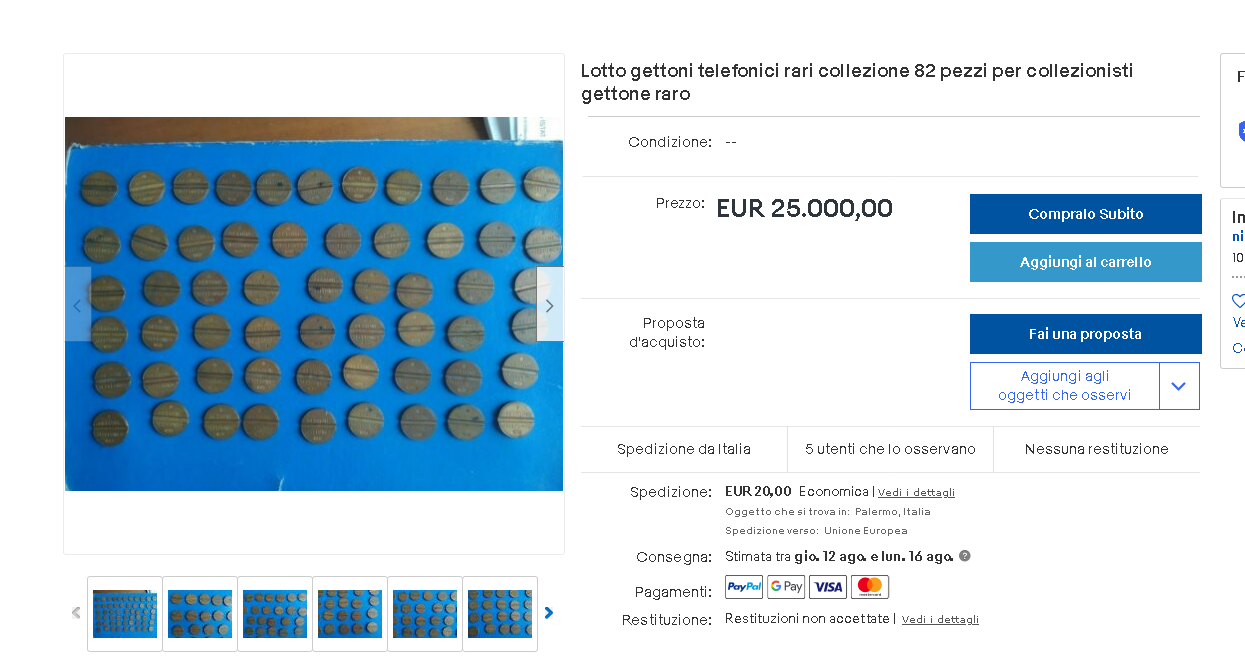Buy now with Compralo Subito
The height and width of the screenshot is (660, 1245).
(1086, 214)
